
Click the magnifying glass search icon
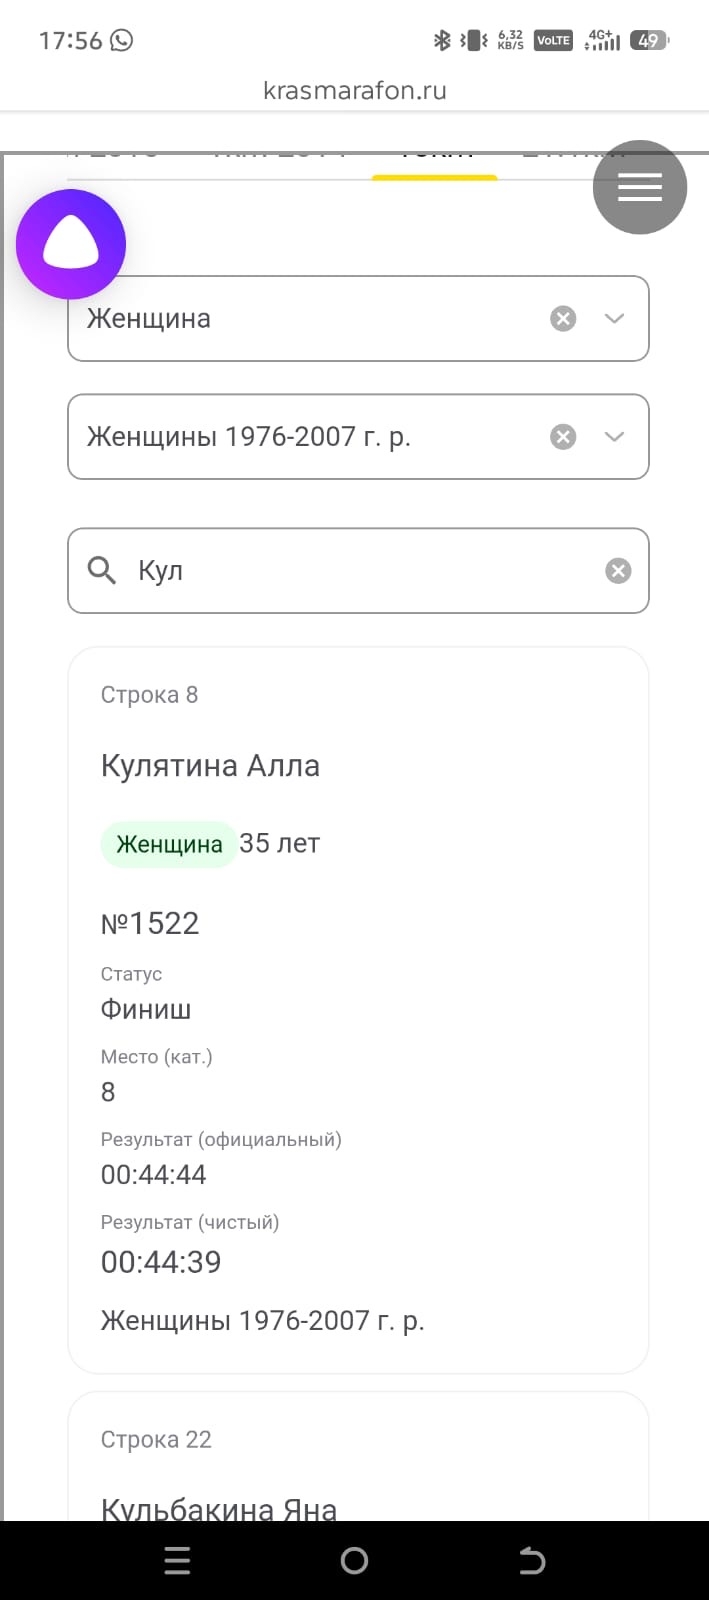point(102,570)
